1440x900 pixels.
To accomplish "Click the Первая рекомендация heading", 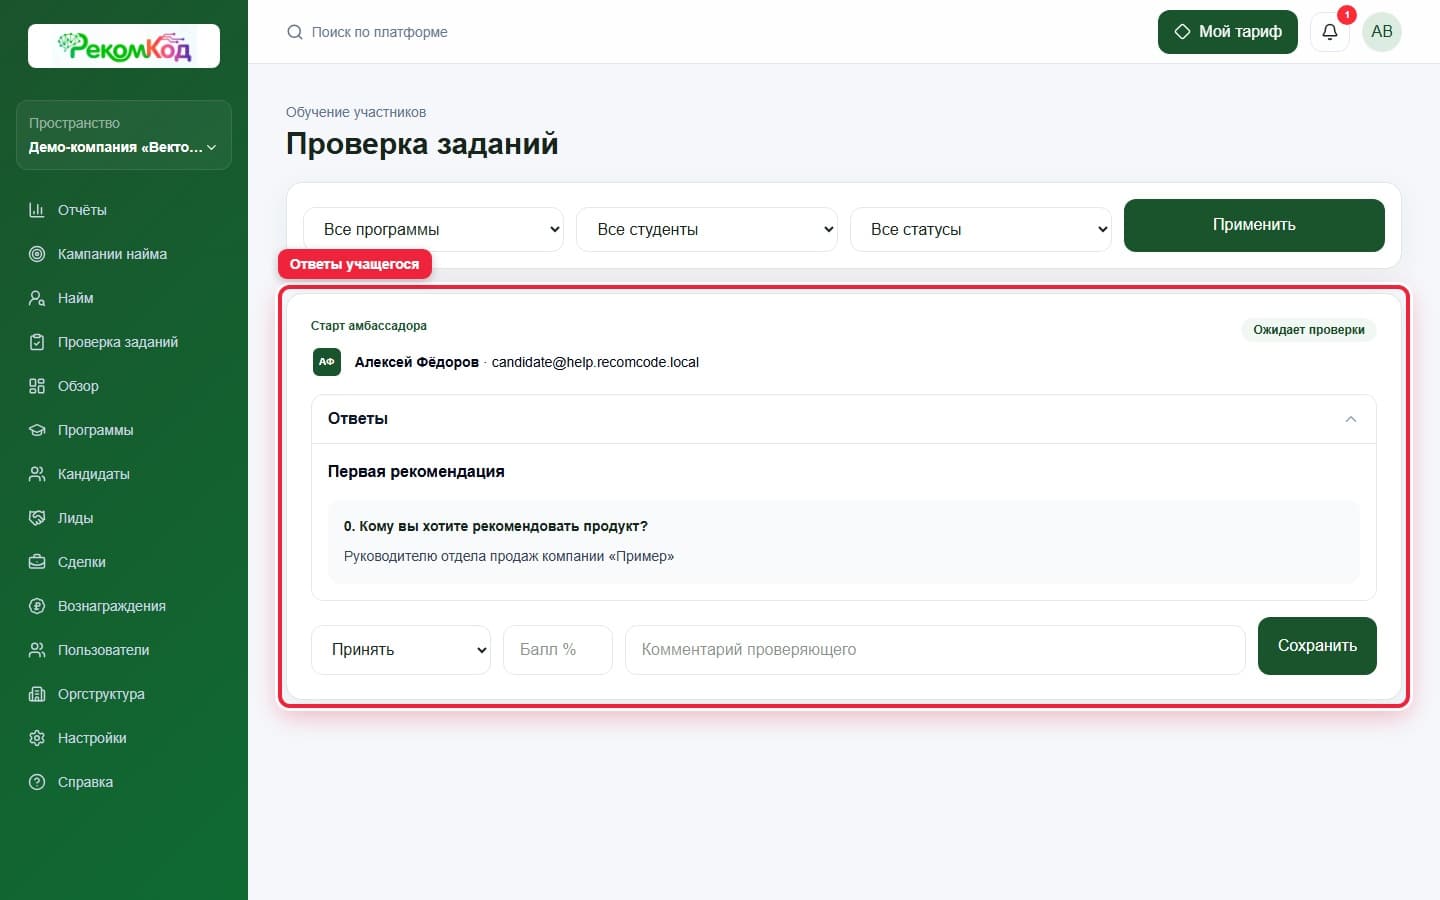I will click(416, 471).
